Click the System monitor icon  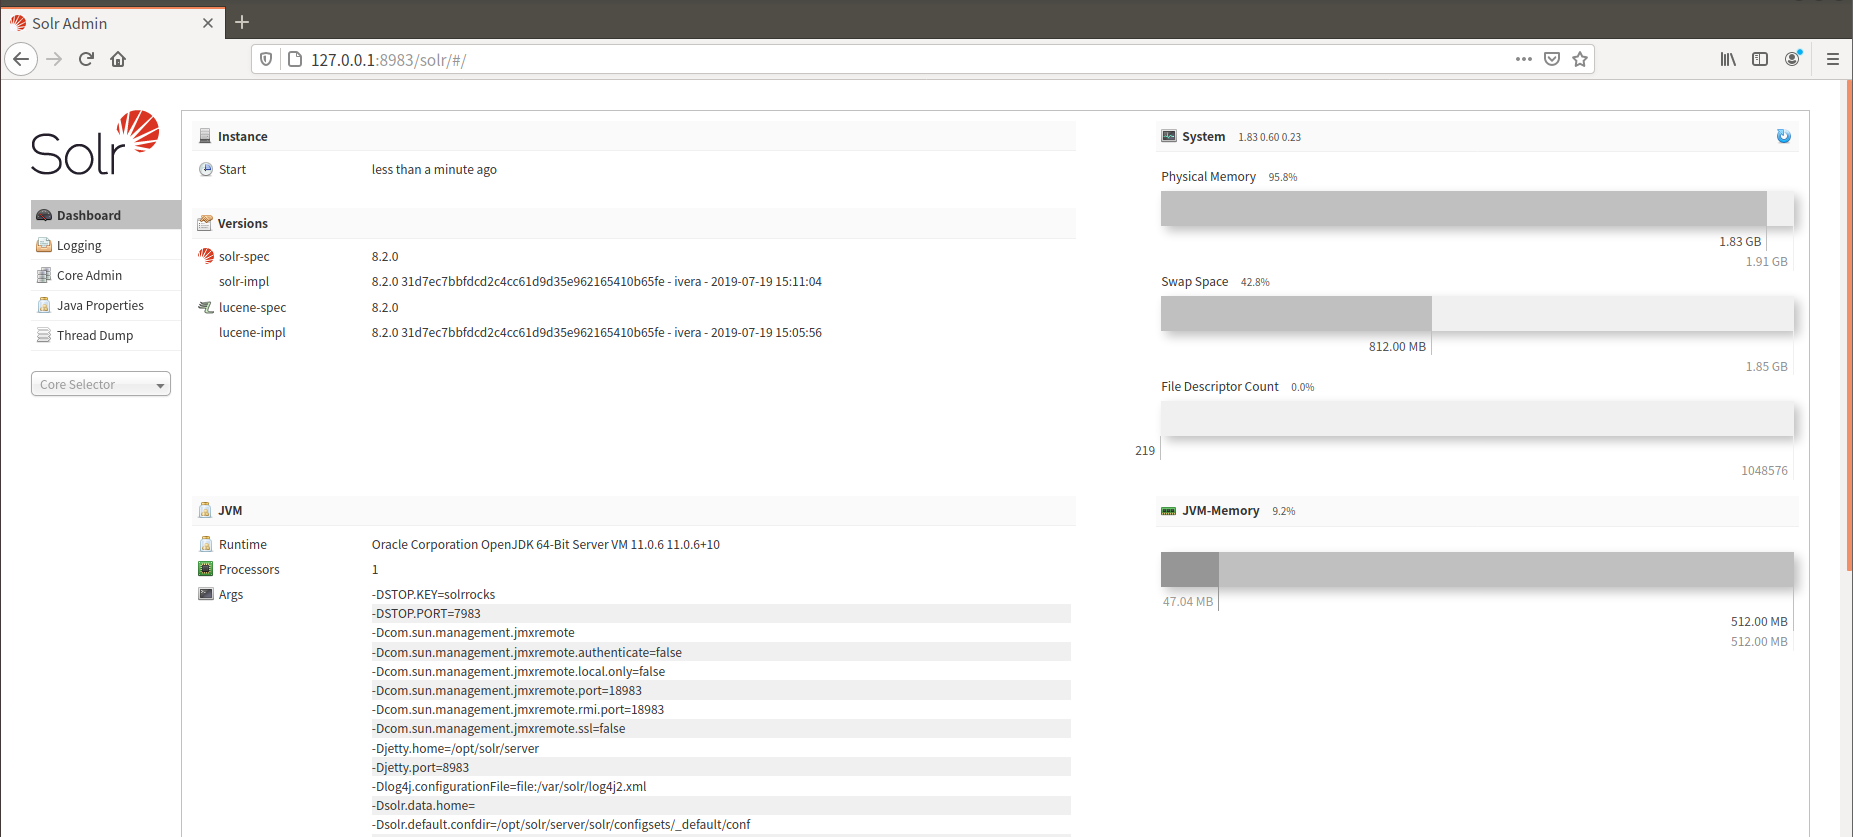tap(1169, 136)
